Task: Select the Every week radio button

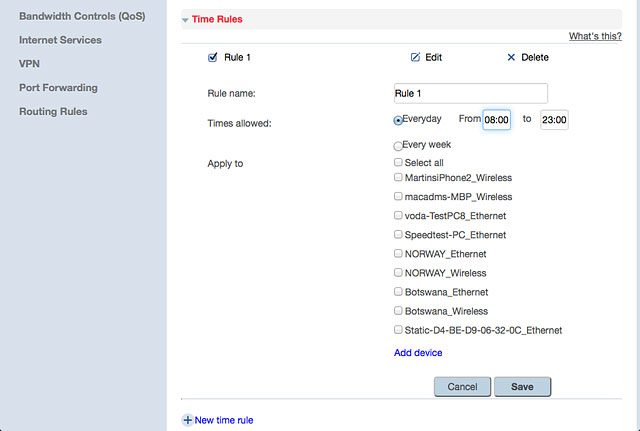Action: click(398, 146)
